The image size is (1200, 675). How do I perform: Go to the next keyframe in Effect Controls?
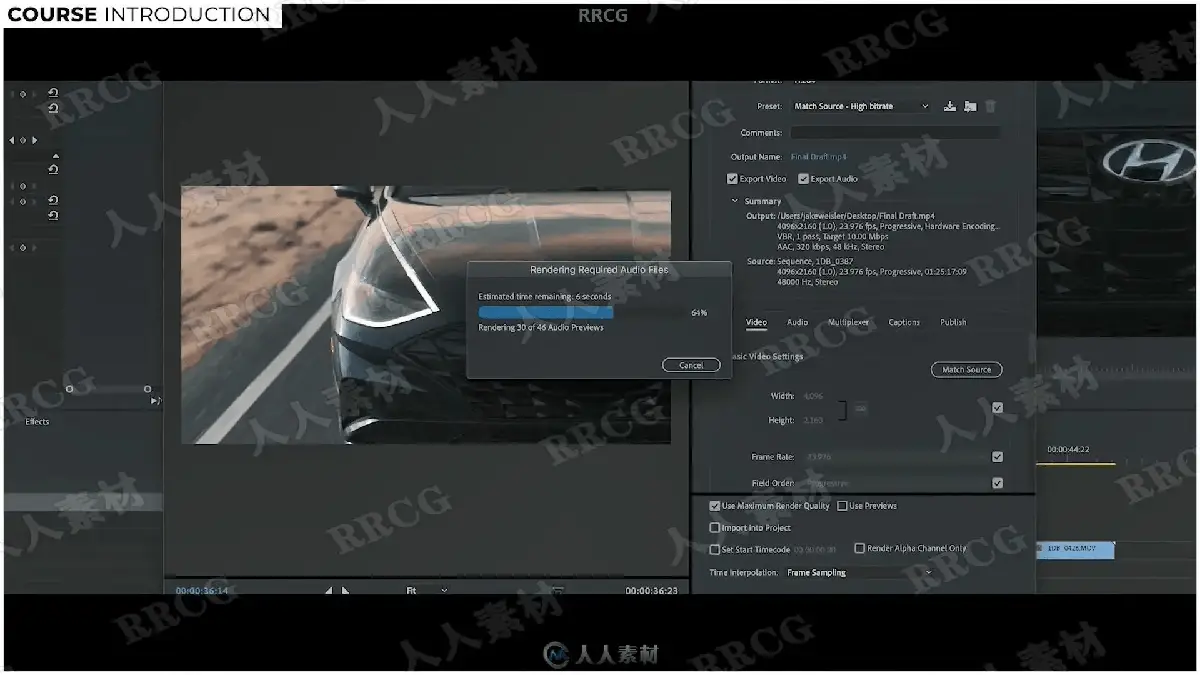(34, 140)
